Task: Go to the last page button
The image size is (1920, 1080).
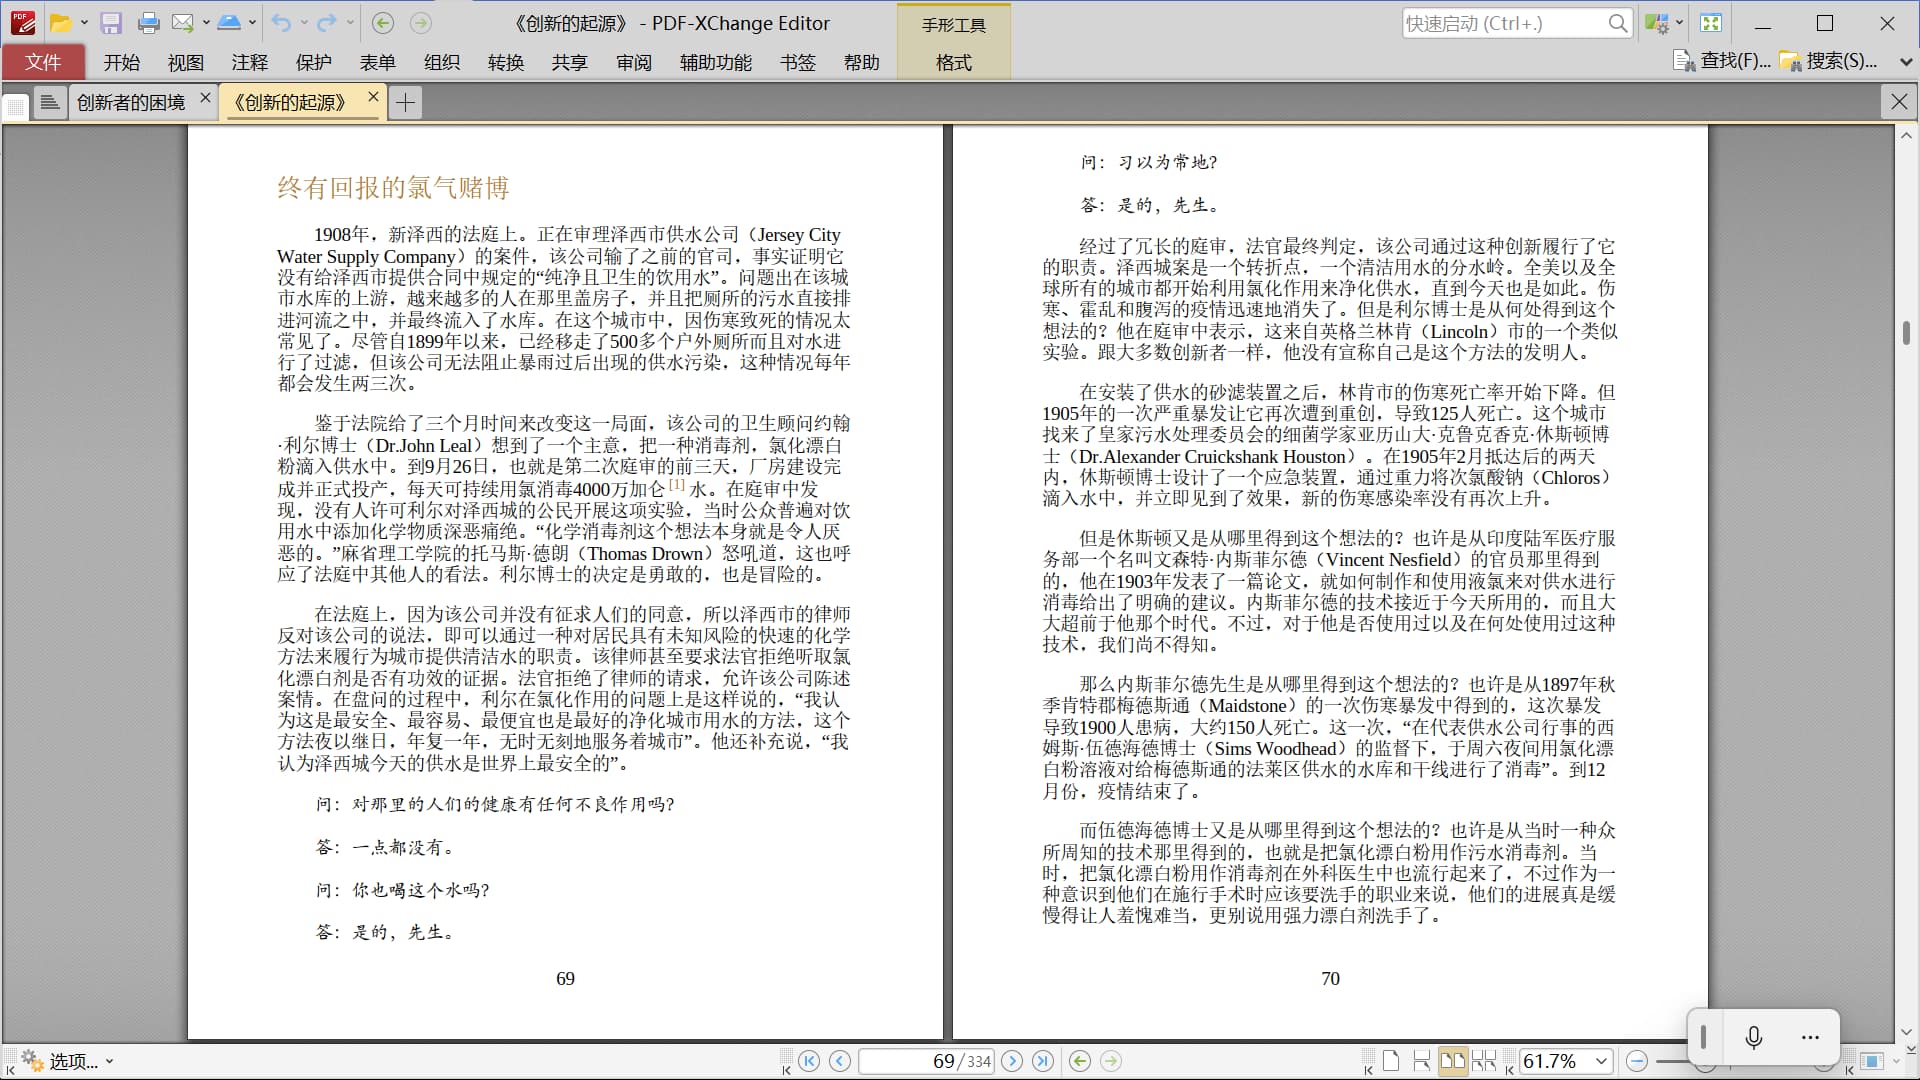Action: (x=1043, y=1061)
